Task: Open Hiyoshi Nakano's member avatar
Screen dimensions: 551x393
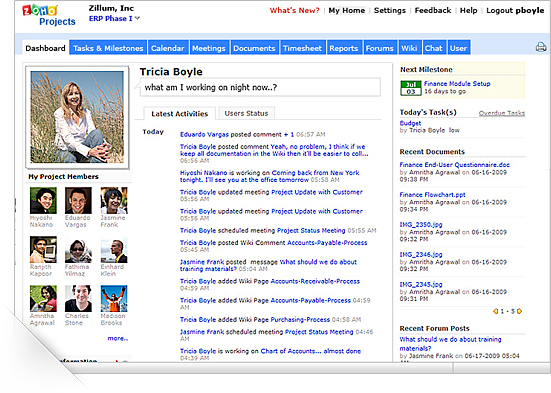Action: click(43, 200)
